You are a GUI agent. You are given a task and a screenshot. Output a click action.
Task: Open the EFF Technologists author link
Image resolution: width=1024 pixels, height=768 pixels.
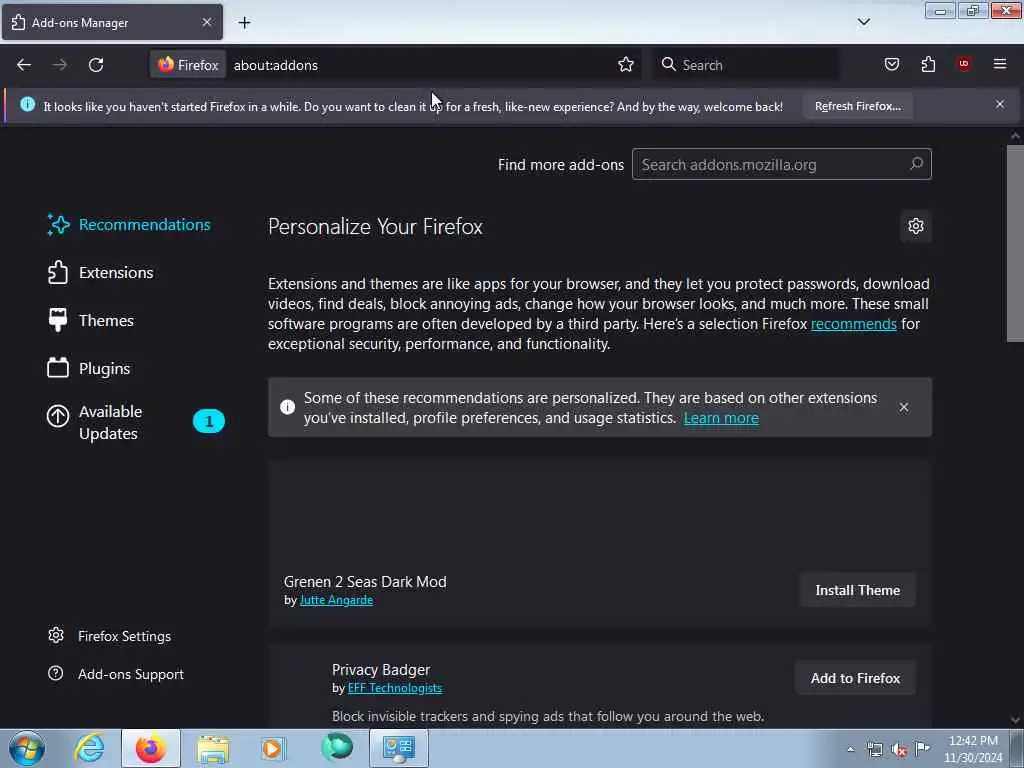pos(395,688)
